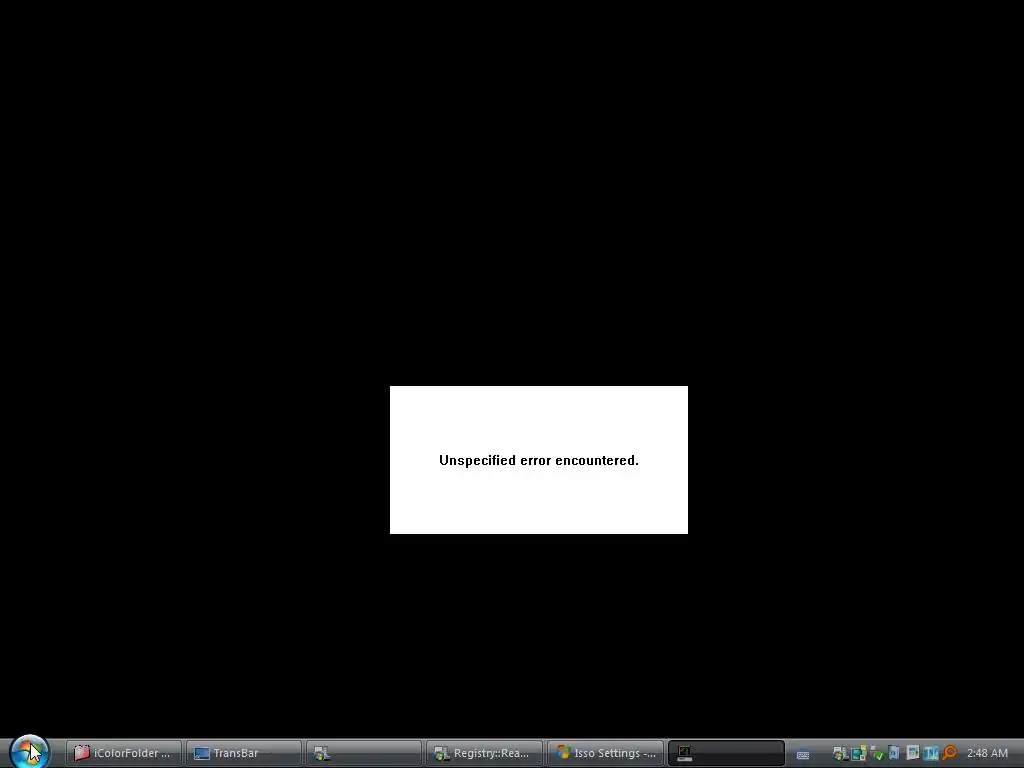Open the Registry::Rea... taskbar window

click(x=484, y=753)
